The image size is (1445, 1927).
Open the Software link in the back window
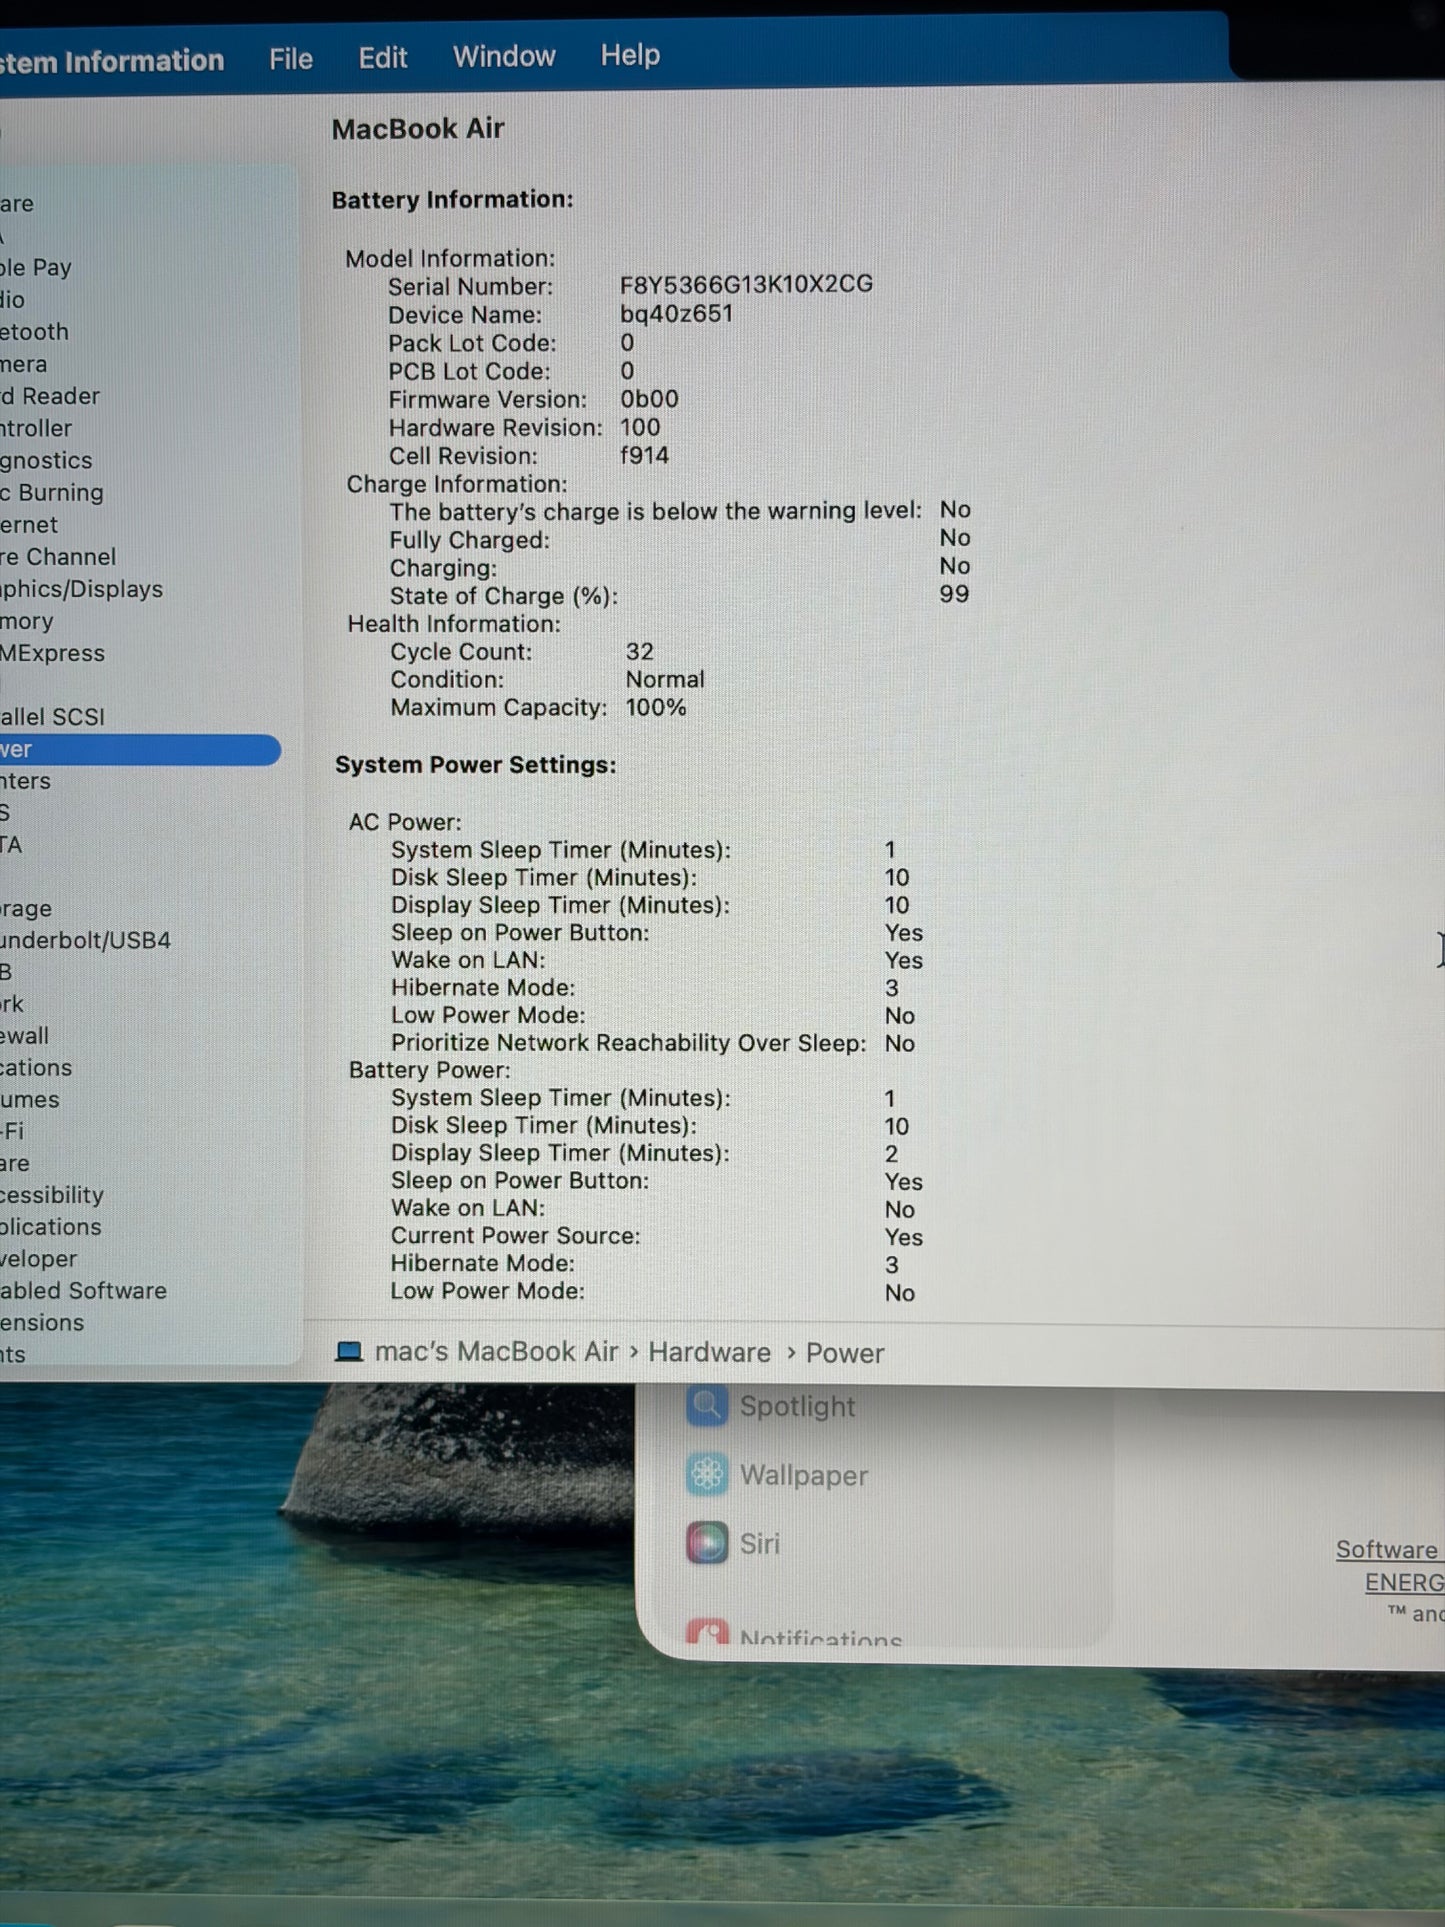pos(1390,1549)
